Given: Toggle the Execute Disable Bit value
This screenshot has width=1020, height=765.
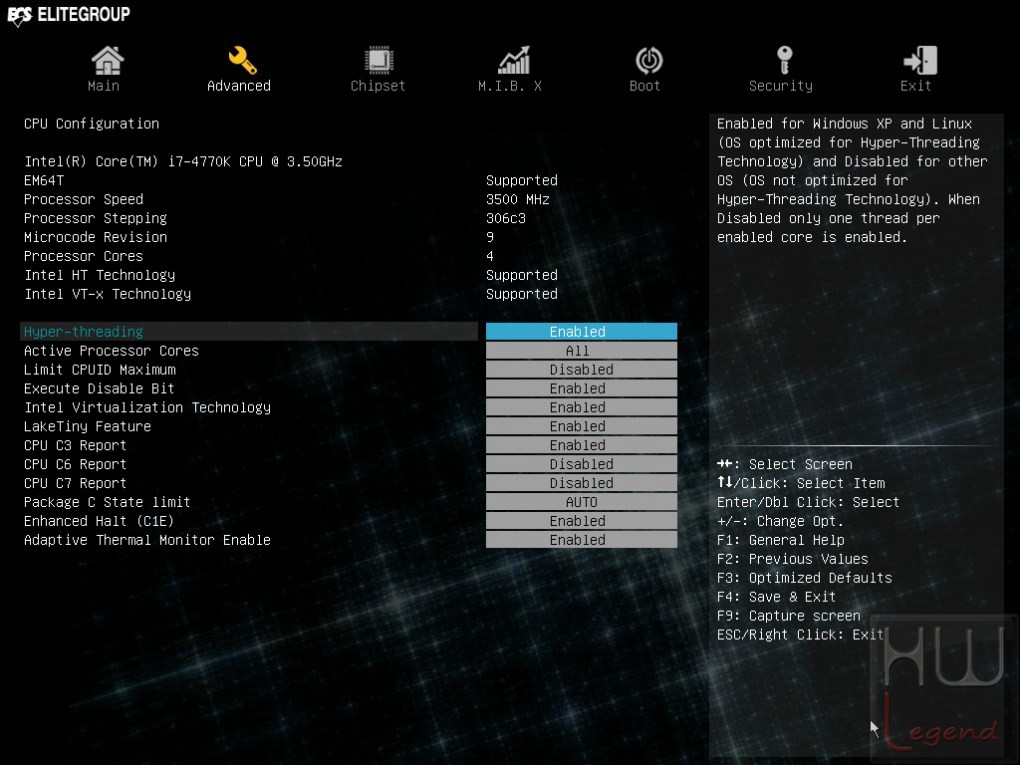Looking at the screenshot, I should tap(581, 388).
